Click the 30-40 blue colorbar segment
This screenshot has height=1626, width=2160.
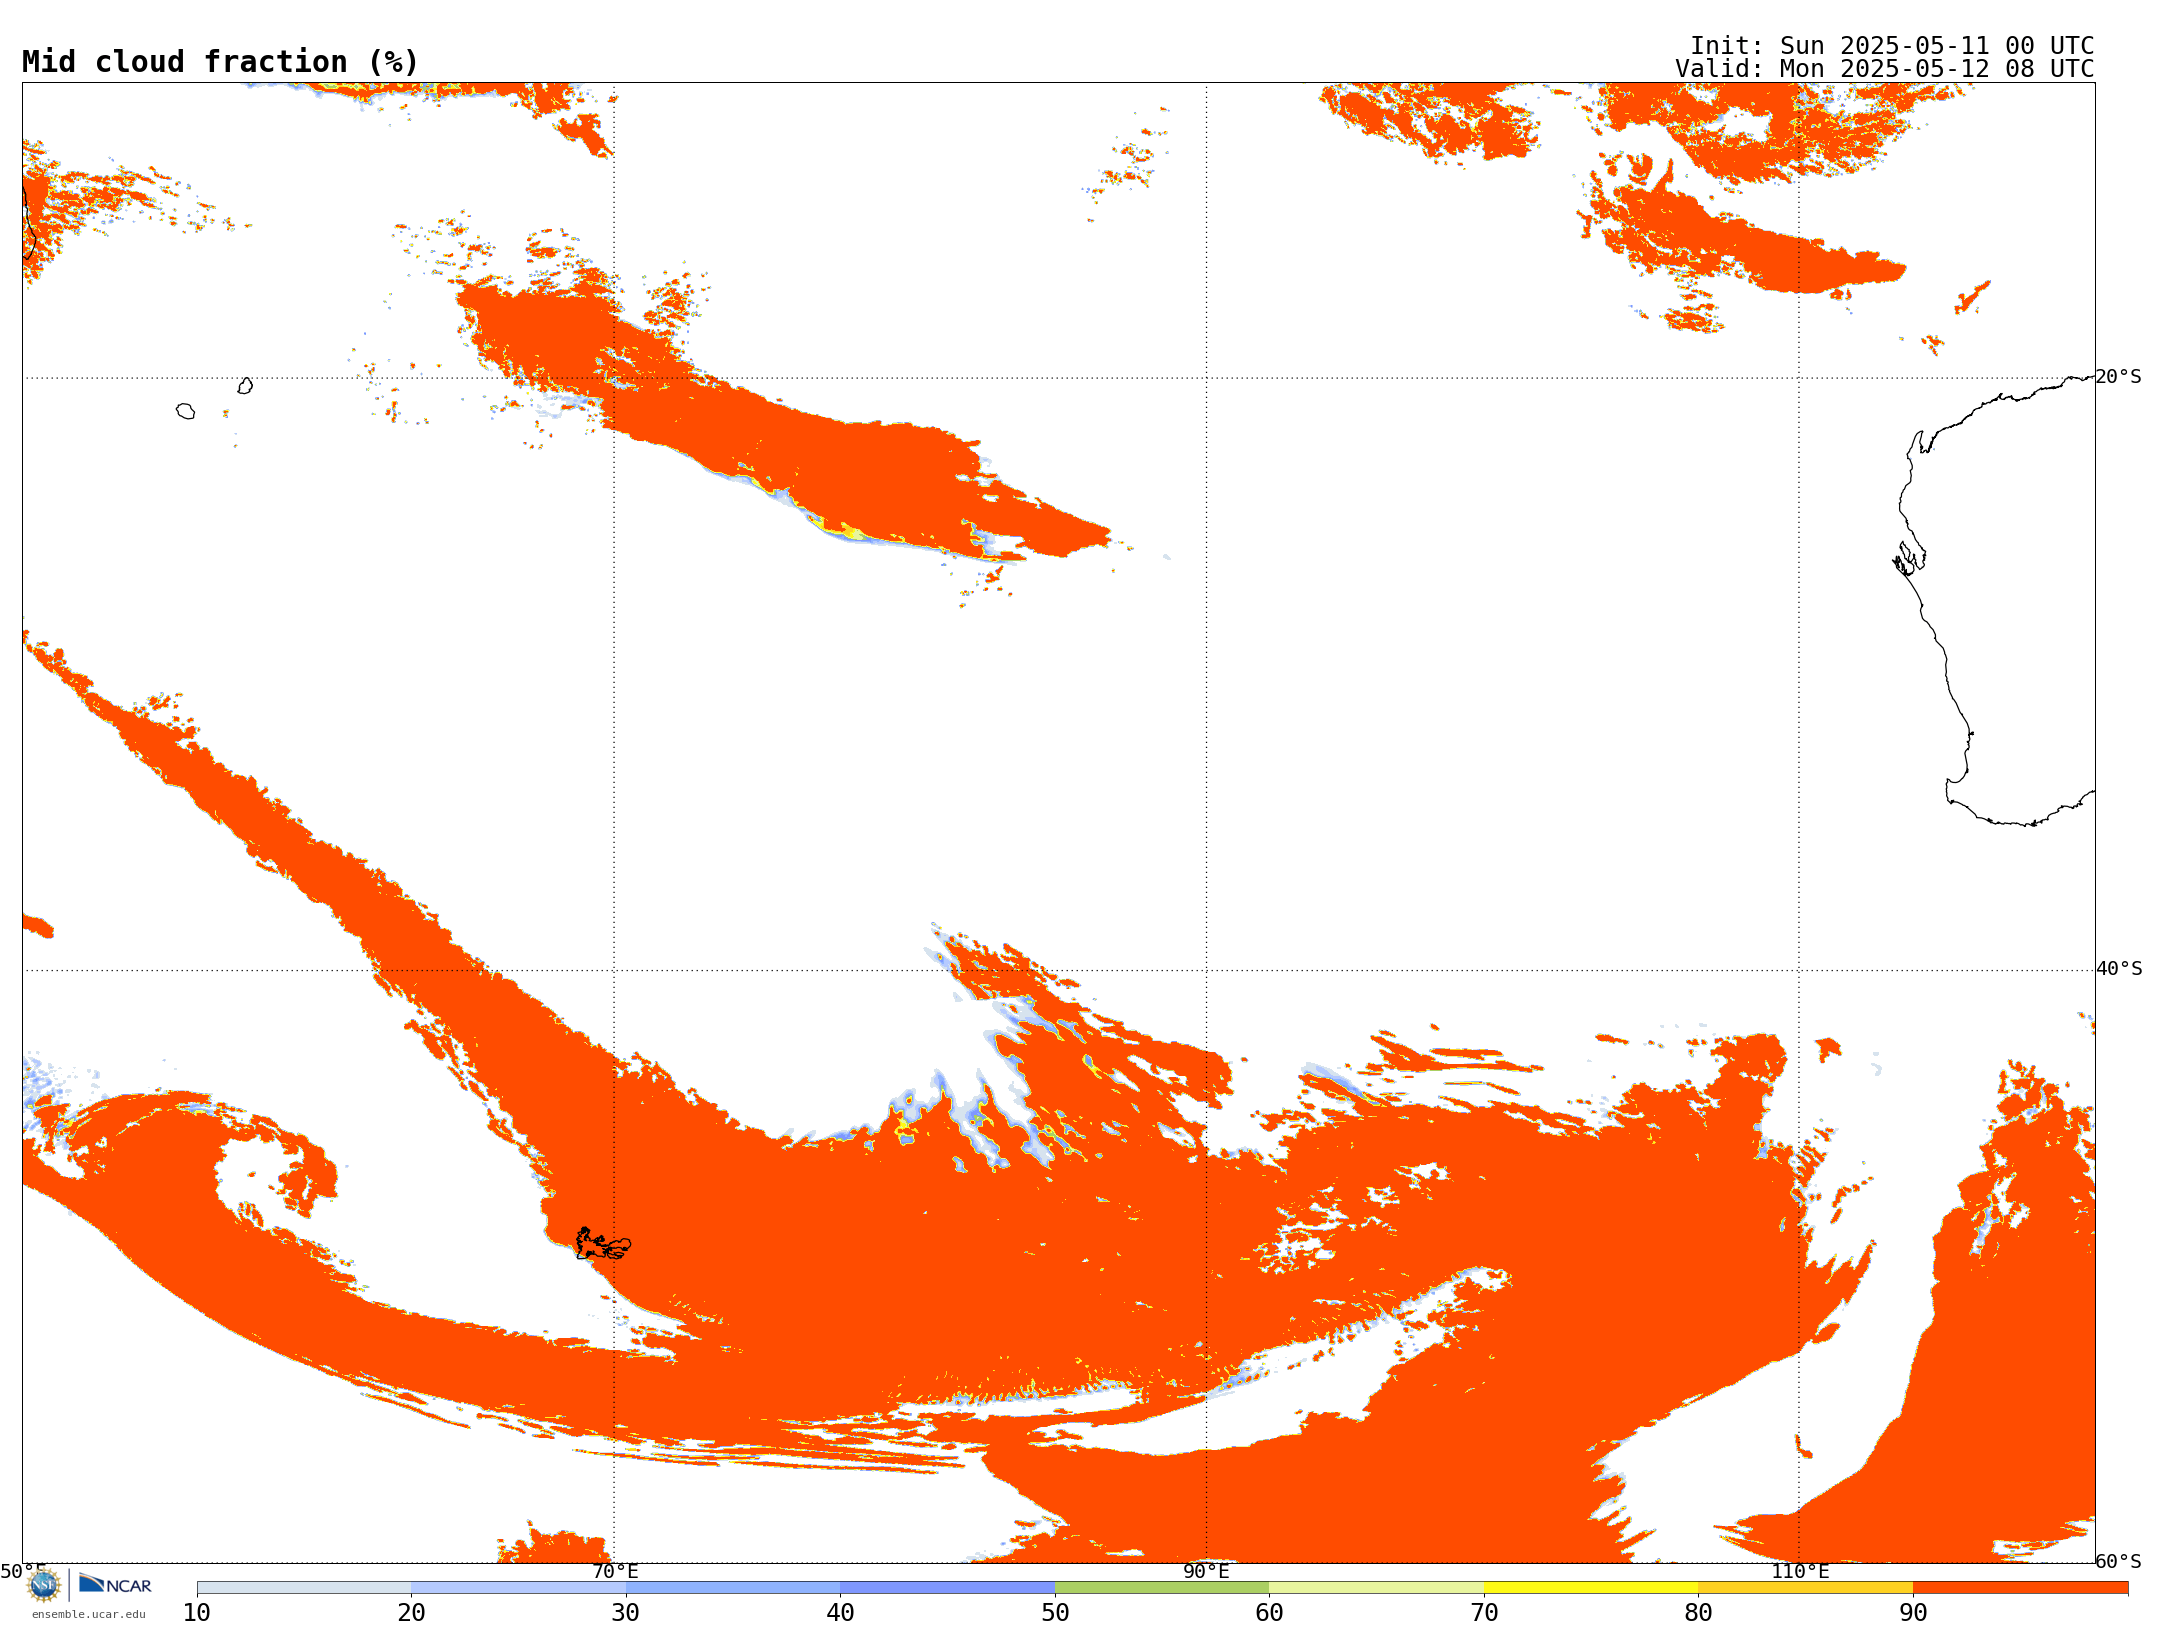tap(733, 1588)
